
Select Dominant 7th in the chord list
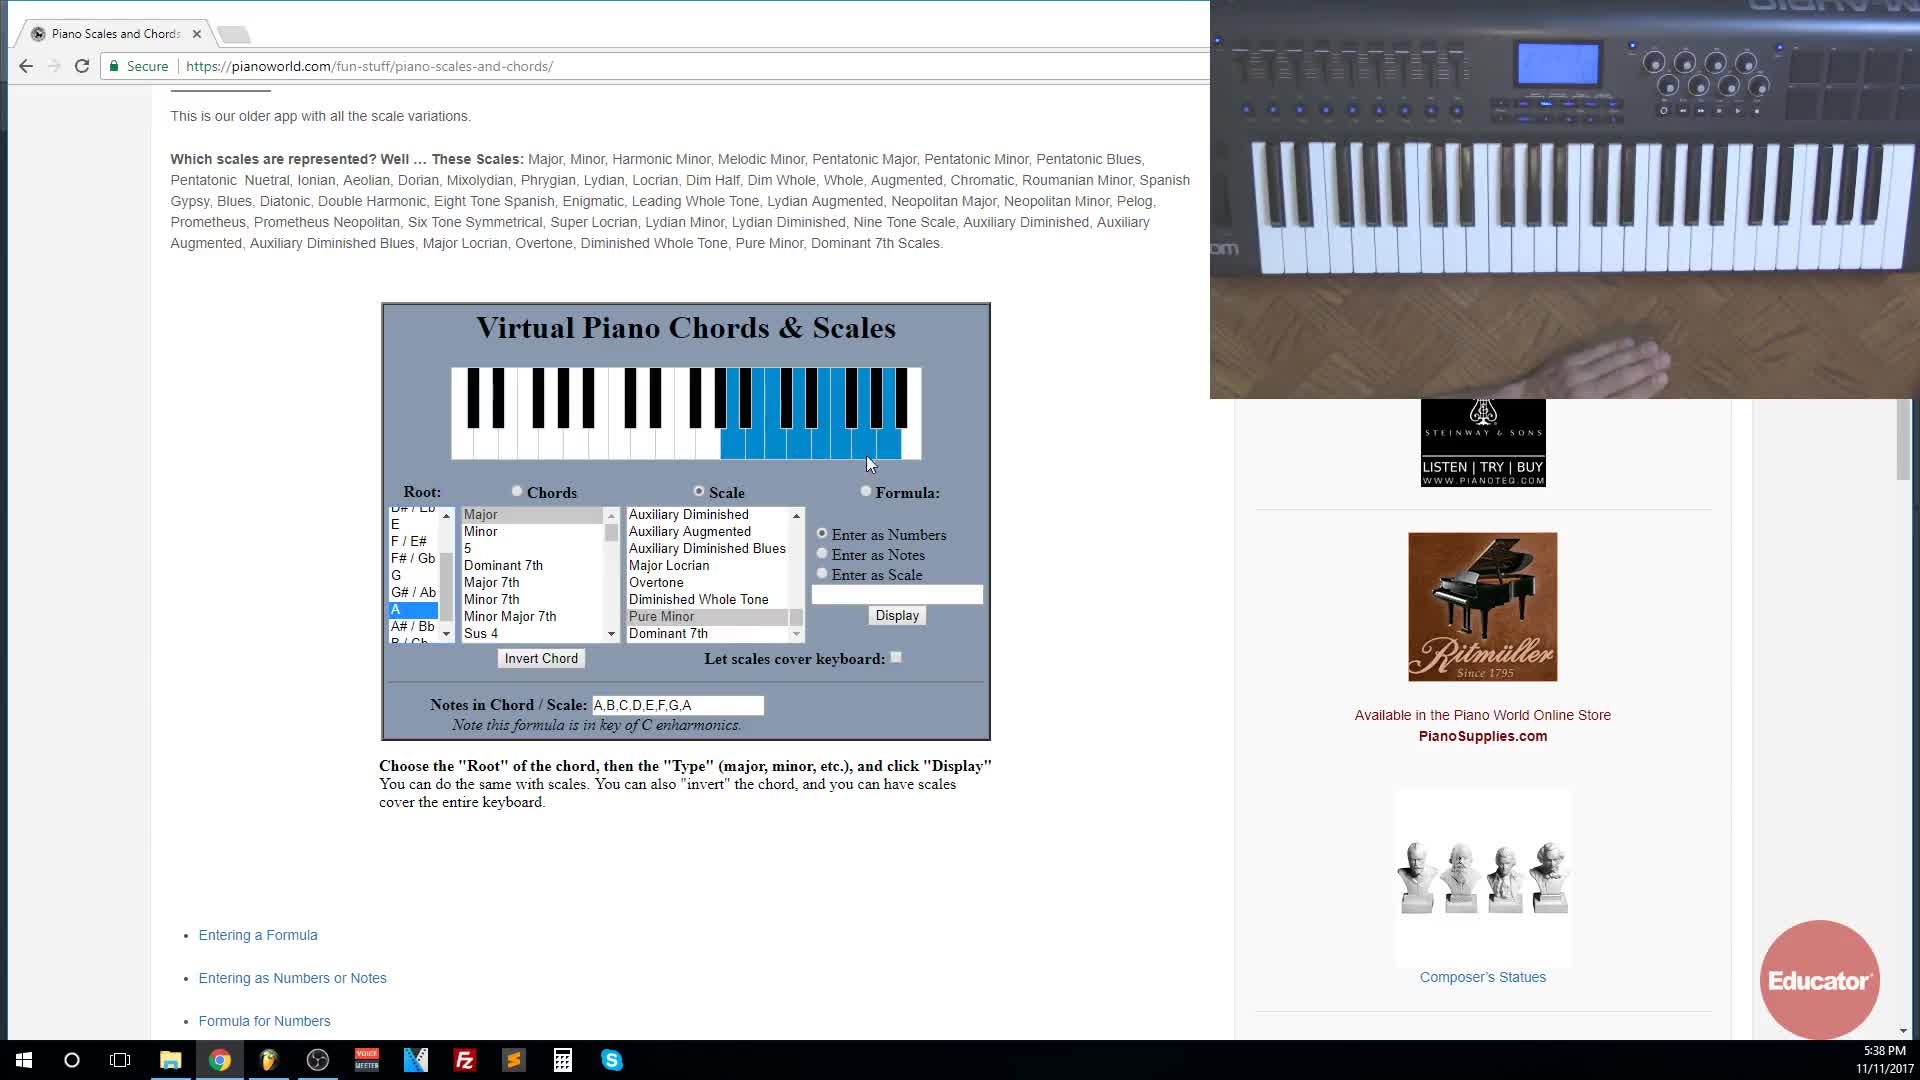point(503,565)
